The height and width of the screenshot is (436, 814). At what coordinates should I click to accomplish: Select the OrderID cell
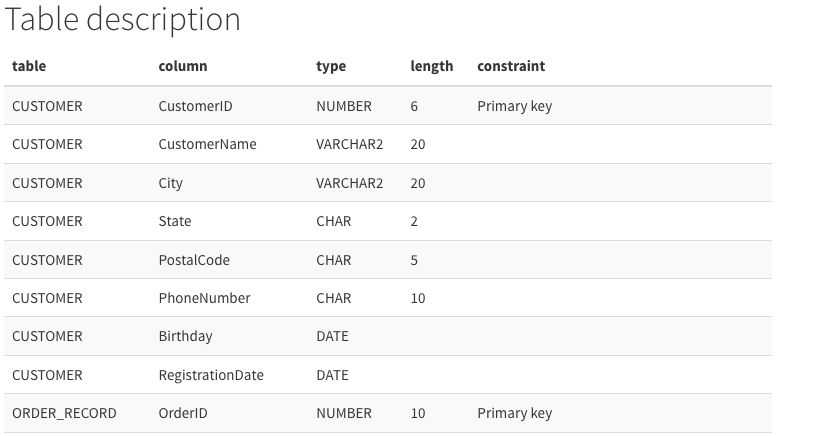coord(183,413)
